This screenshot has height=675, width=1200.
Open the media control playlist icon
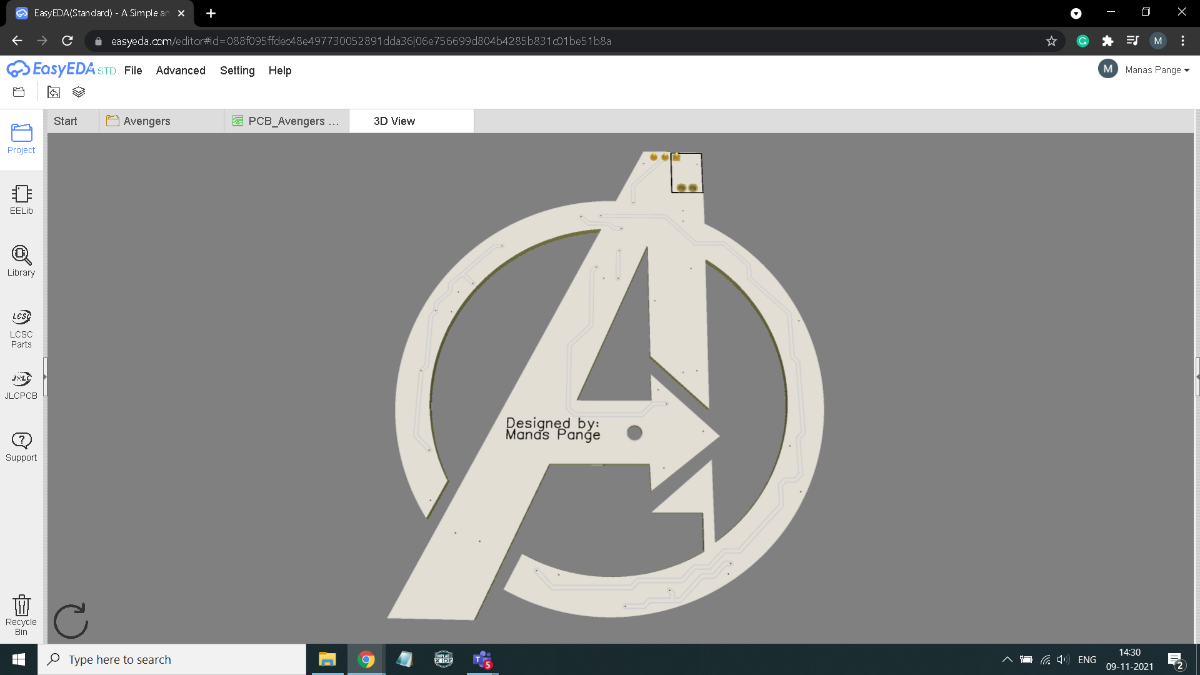(x=1132, y=41)
